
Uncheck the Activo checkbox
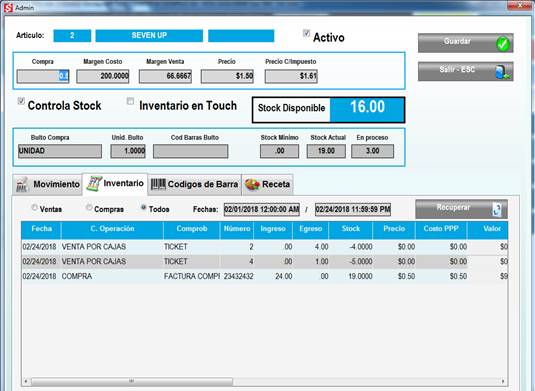point(306,33)
